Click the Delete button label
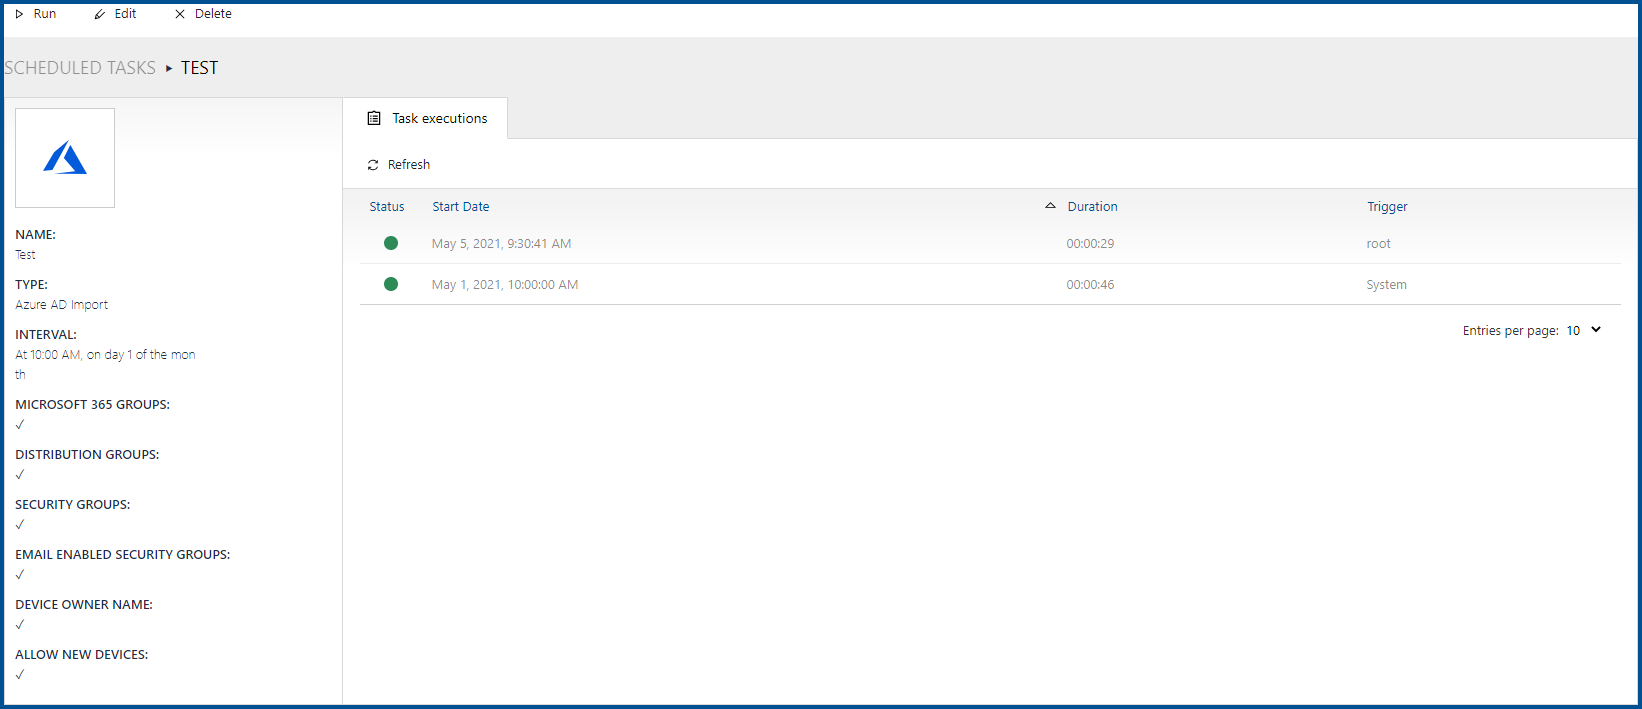 tap(213, 14)
